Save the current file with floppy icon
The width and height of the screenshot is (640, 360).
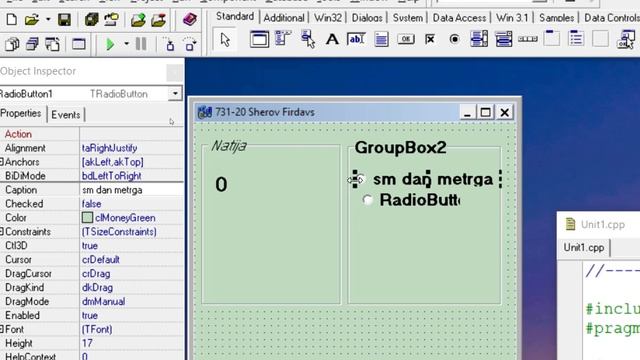pos(64,20)
